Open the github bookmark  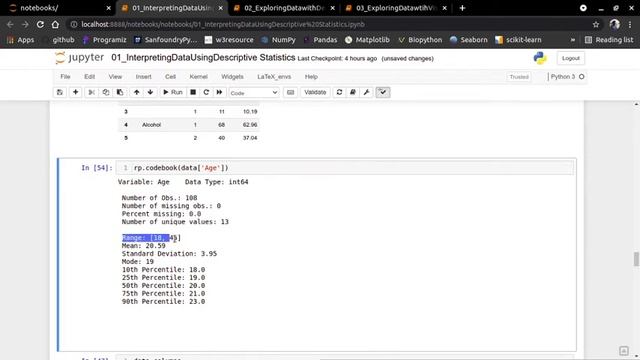point(59,40)
